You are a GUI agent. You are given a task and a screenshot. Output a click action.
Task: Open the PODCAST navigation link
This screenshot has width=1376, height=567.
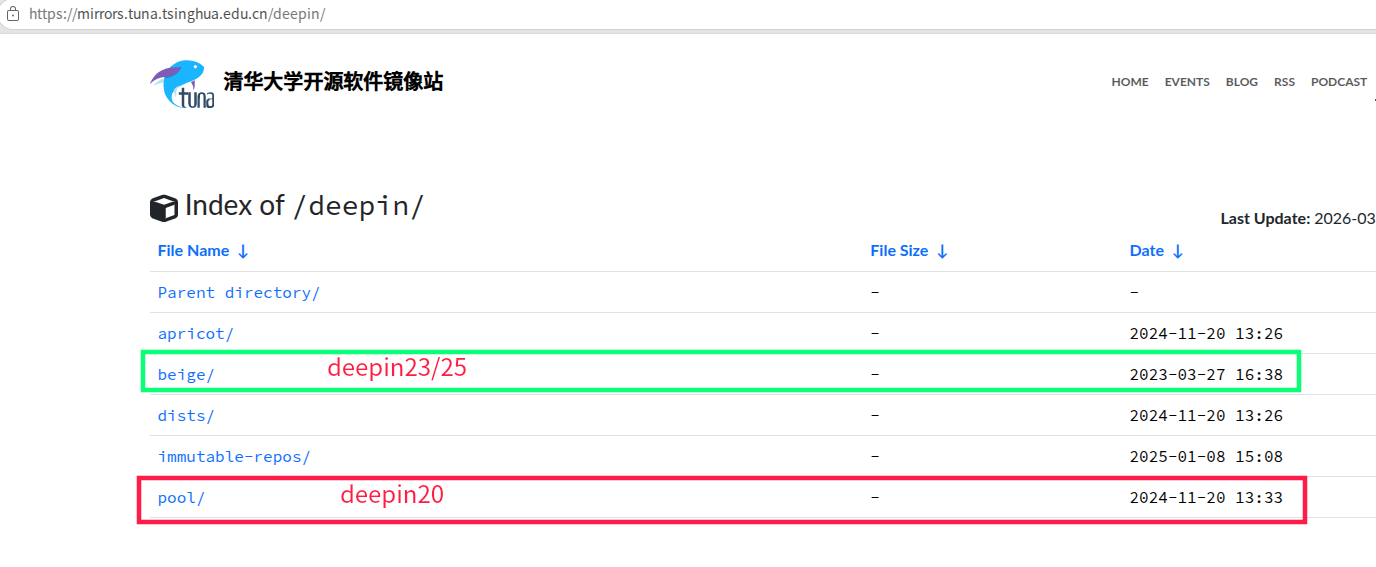[x=1339, y=82]
